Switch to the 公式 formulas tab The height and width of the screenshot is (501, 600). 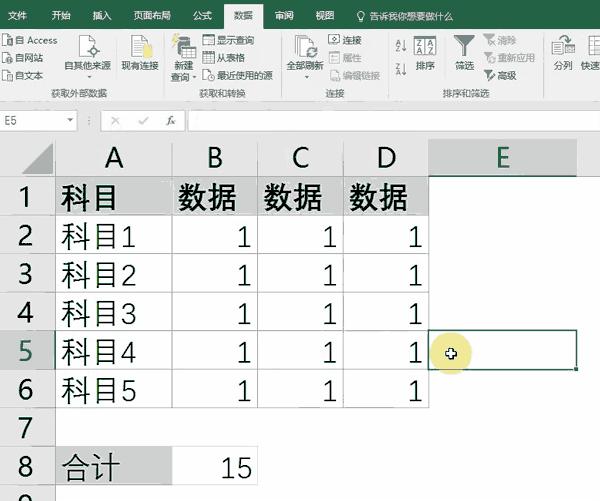(x=202, y=16)
